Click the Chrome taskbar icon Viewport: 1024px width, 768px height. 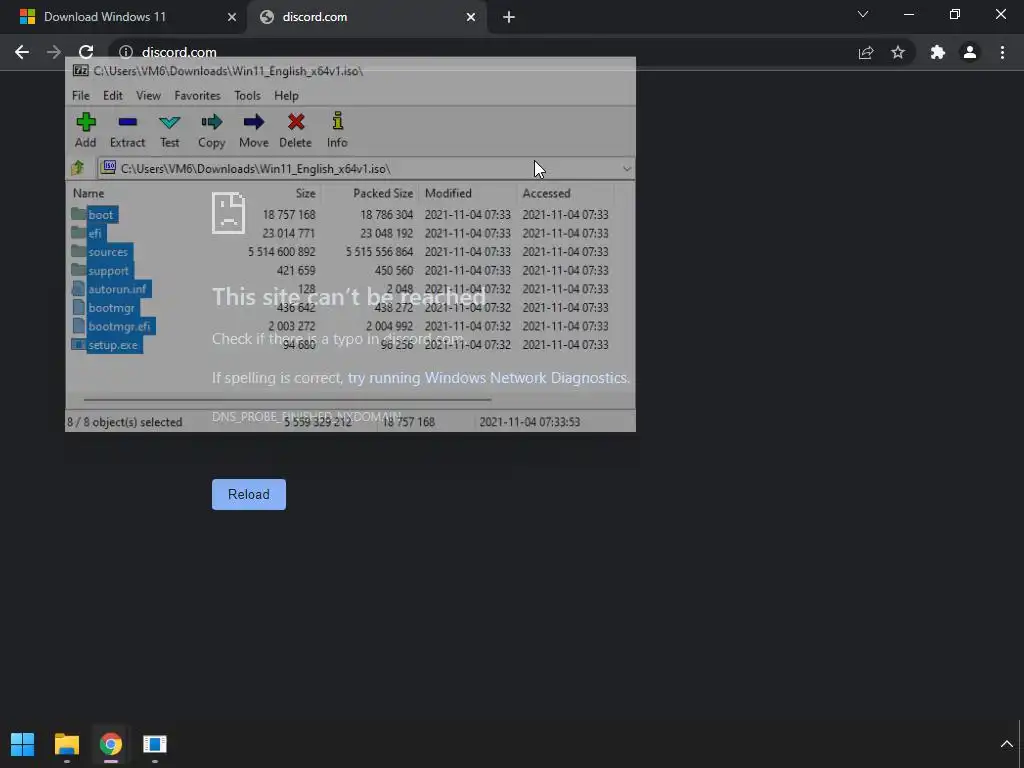[110, 744]
